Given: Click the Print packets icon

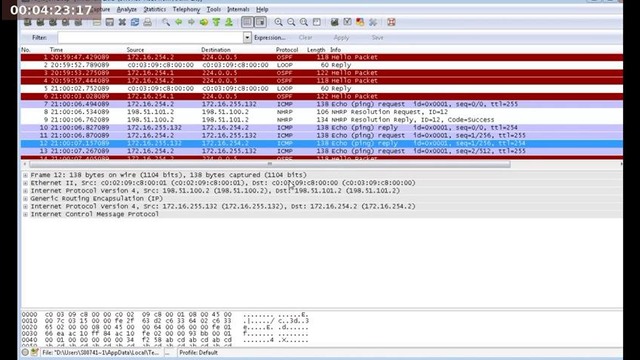Looking at the screenshot, I should pos(147,22).
